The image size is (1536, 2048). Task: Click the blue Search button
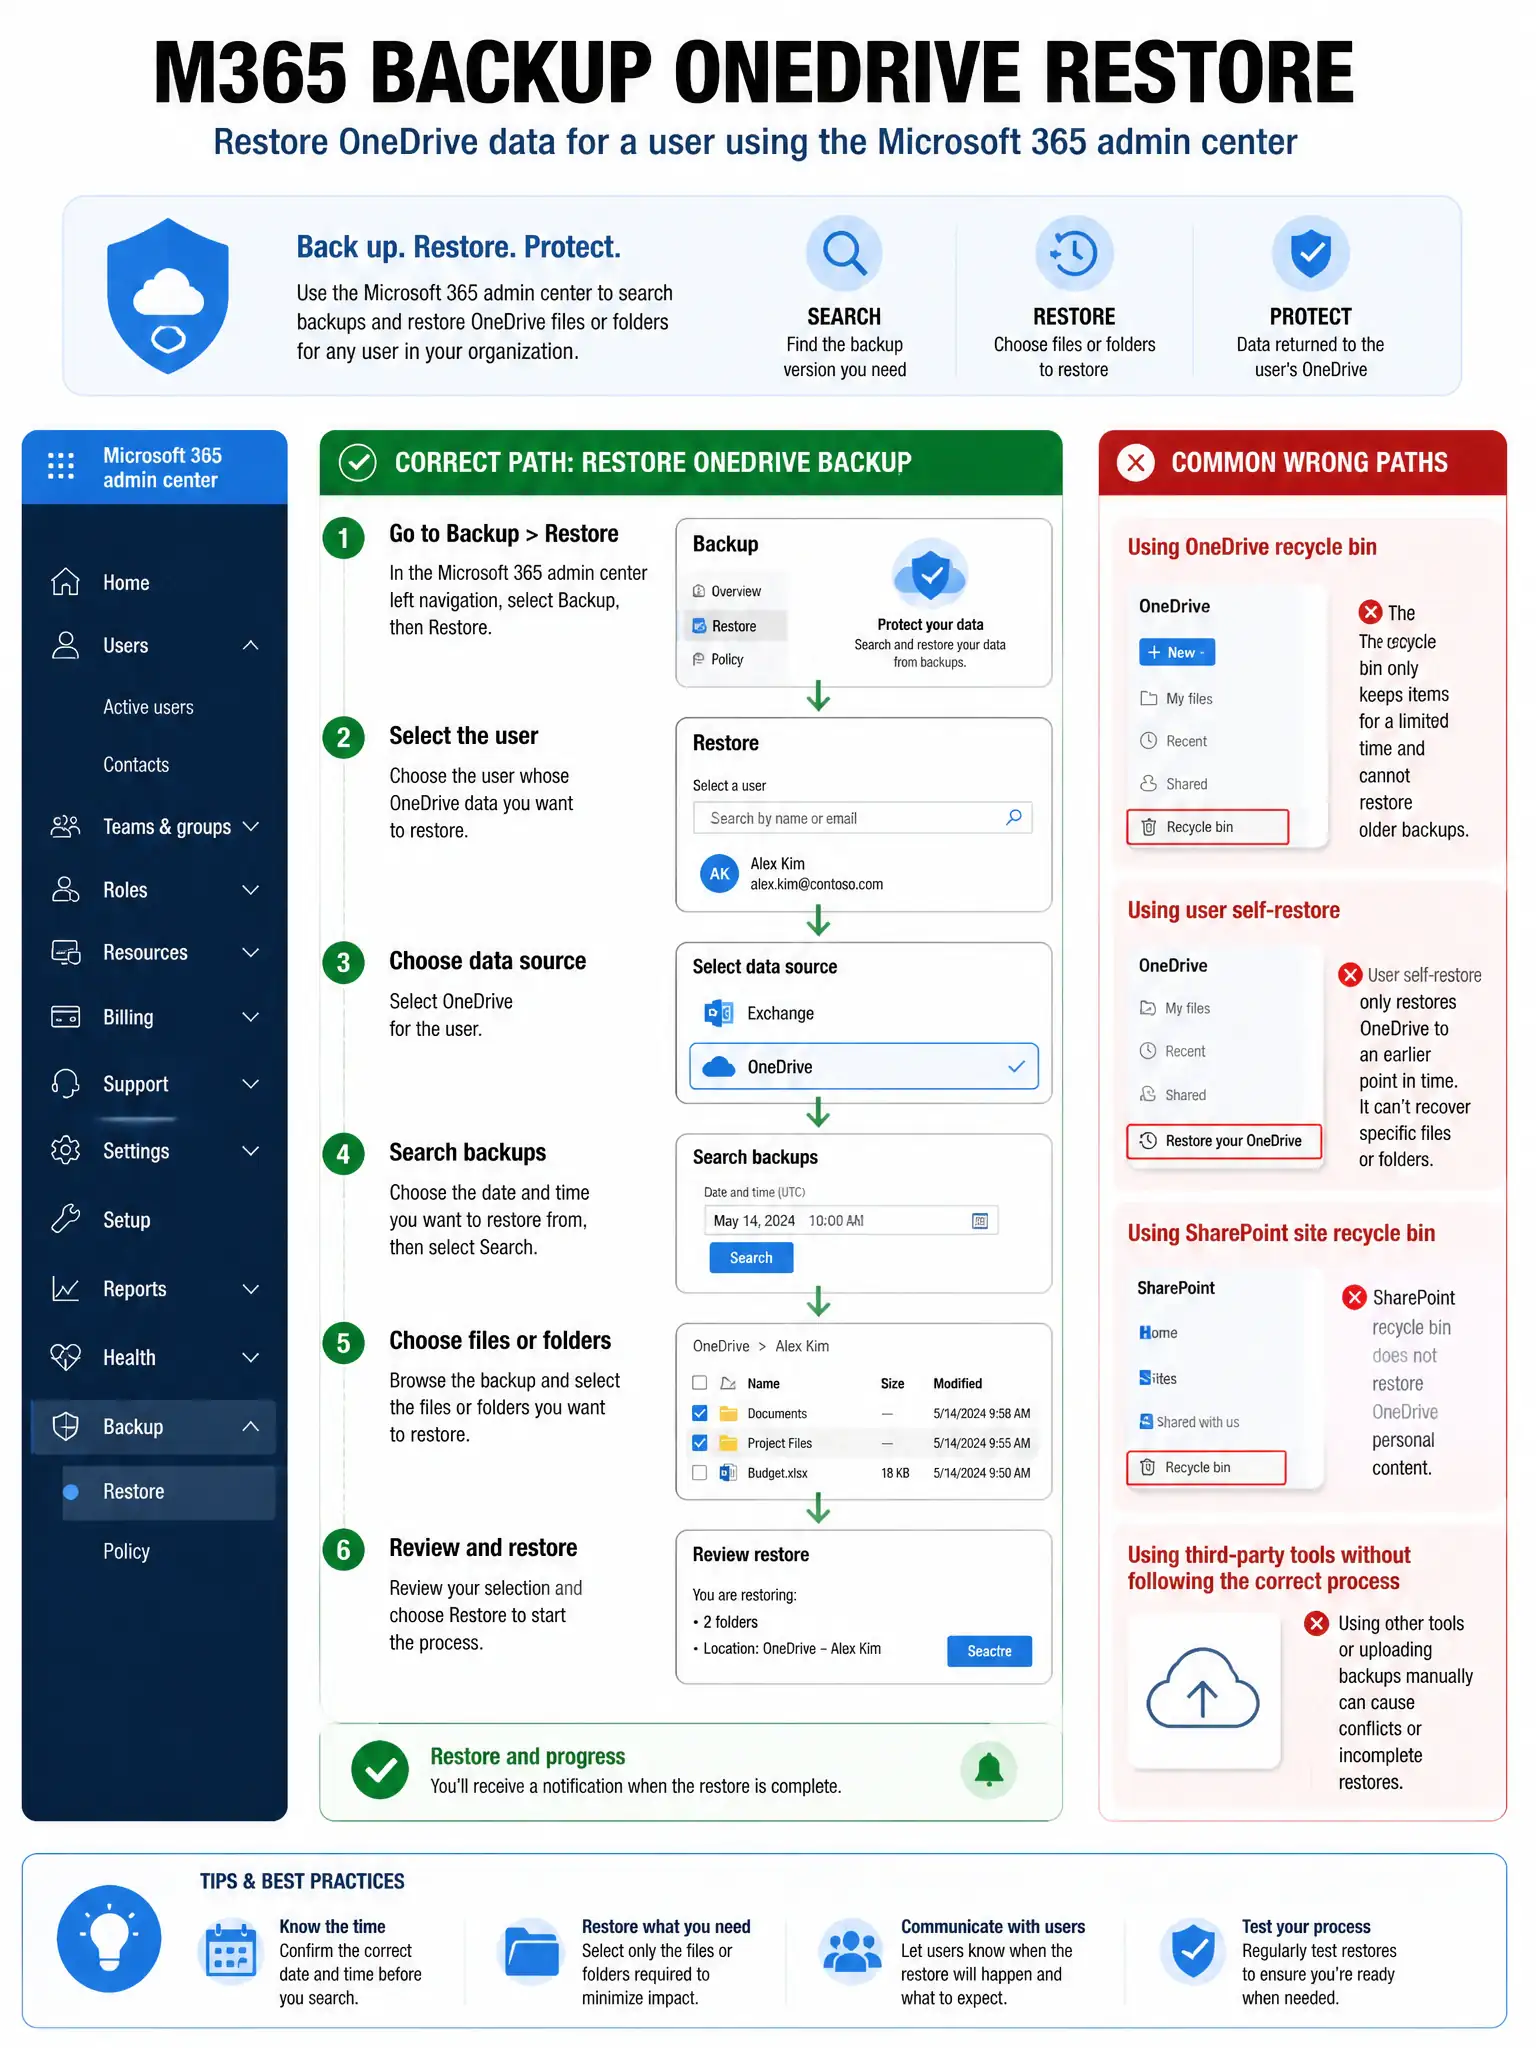tap(751, 1257)
